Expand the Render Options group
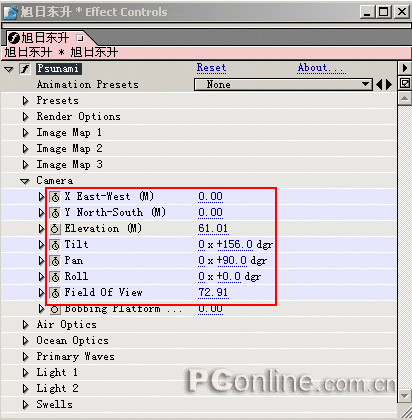 click(x=26, y=117)
